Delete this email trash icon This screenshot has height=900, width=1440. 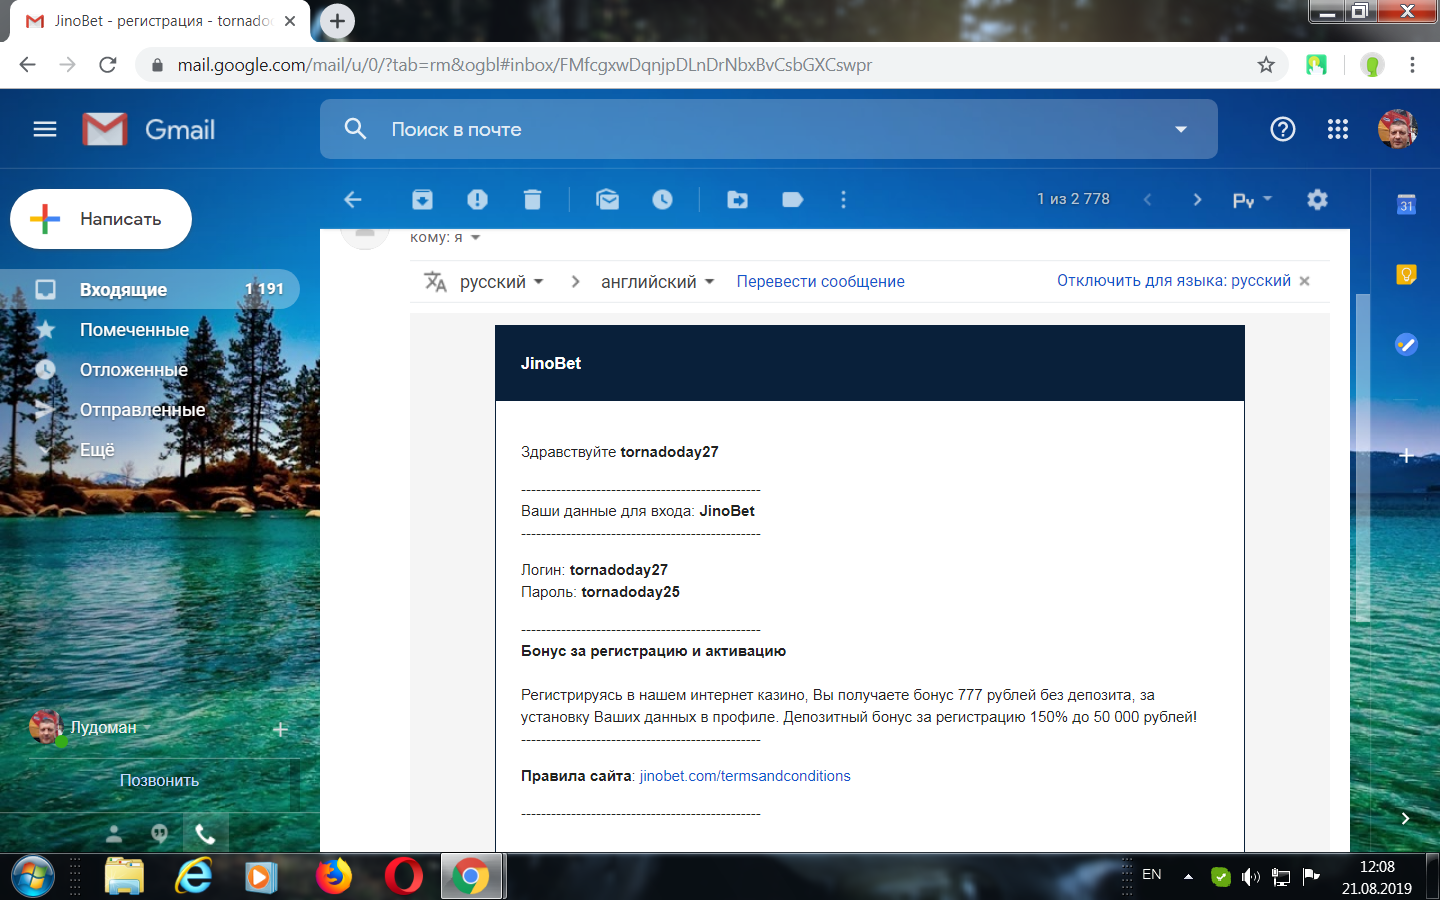(x=532, y=199)
